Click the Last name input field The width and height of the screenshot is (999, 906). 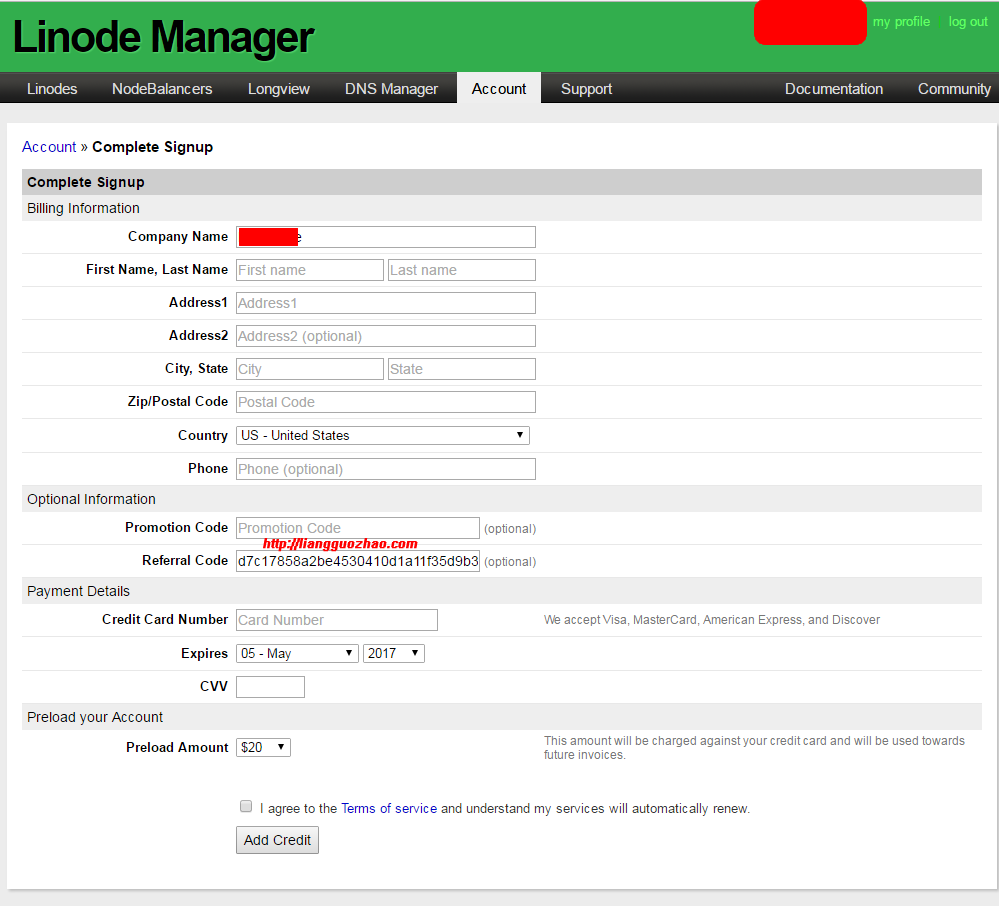[461, 270]
